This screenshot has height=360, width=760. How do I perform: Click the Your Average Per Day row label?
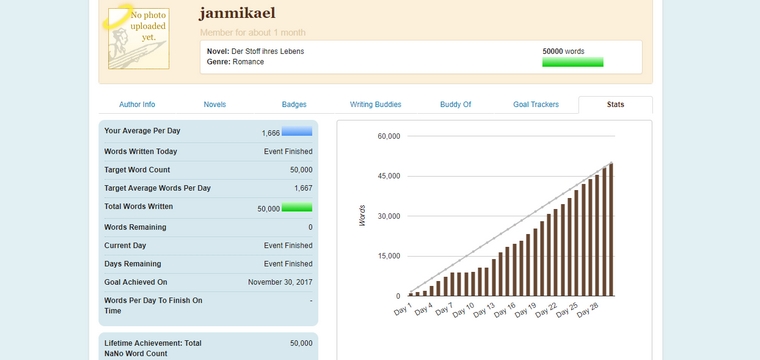tap(142, 131)
